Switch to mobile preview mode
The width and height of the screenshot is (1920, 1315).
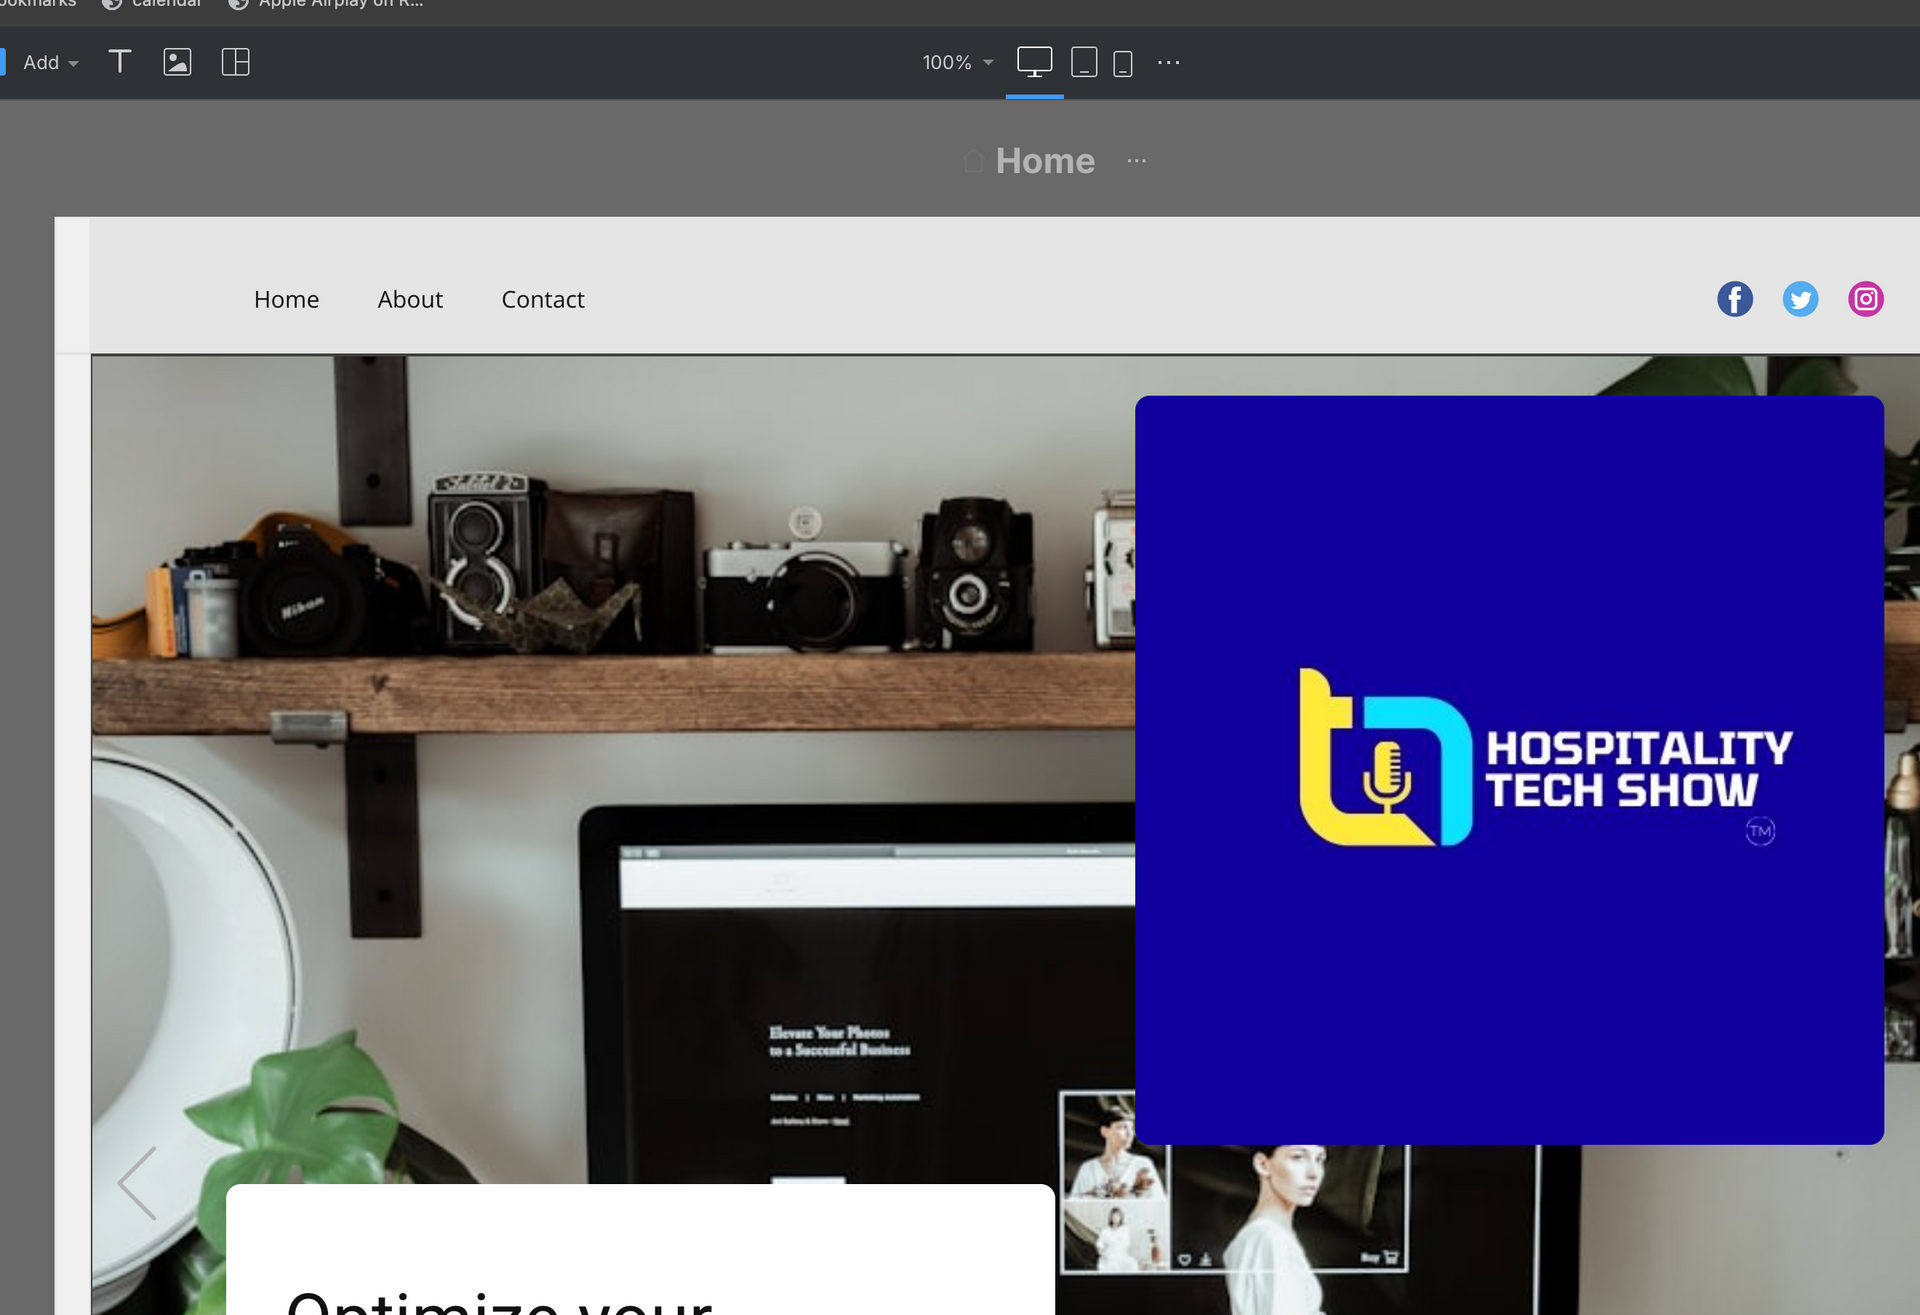tap(1123, 63)
